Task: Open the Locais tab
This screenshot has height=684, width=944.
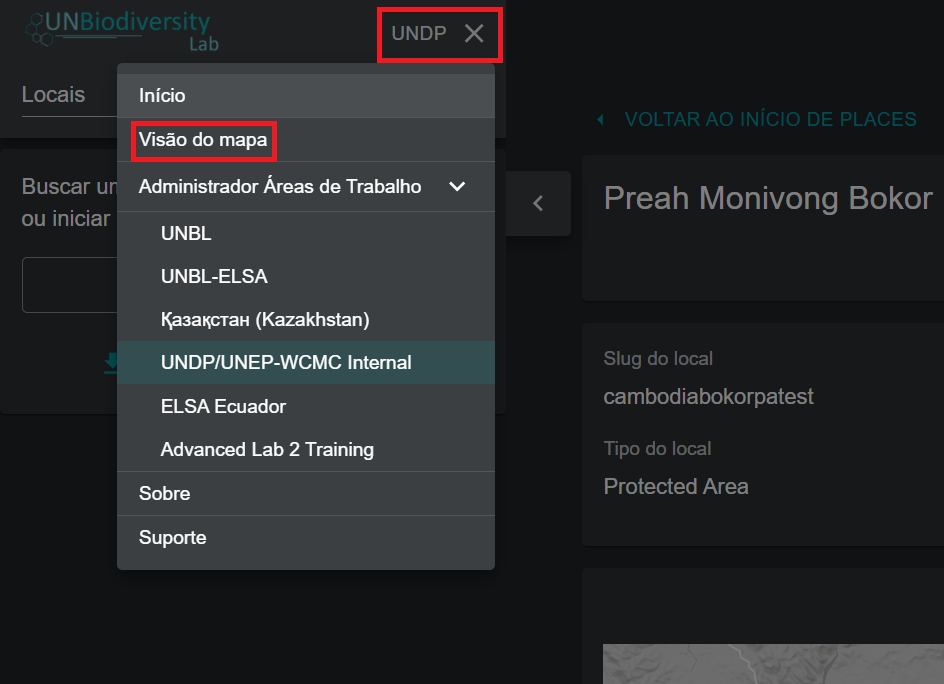Action: coord(53,95)
